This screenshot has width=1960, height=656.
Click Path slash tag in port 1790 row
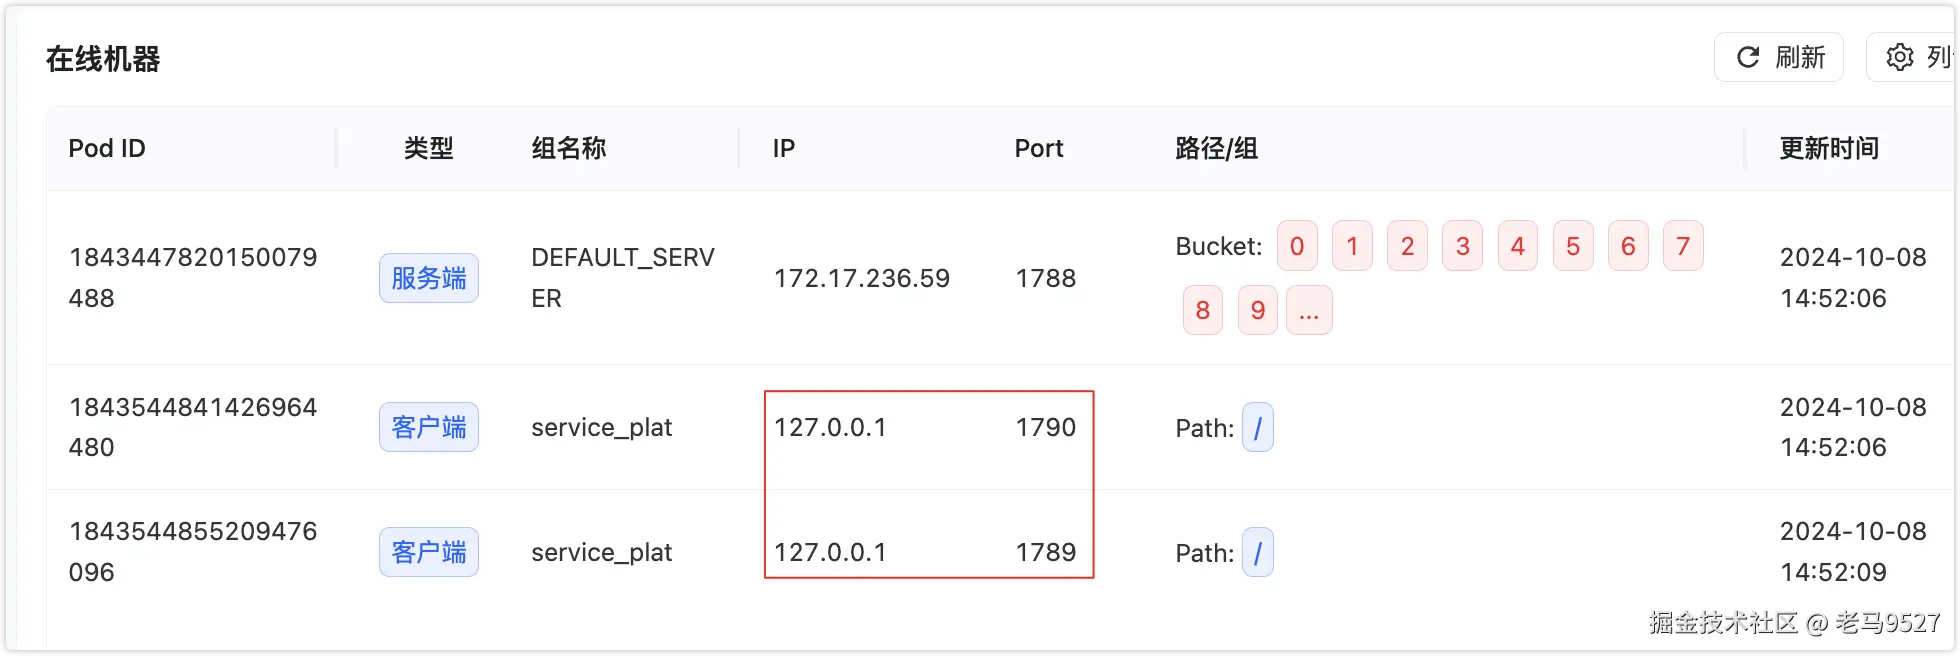(1257, 428)
